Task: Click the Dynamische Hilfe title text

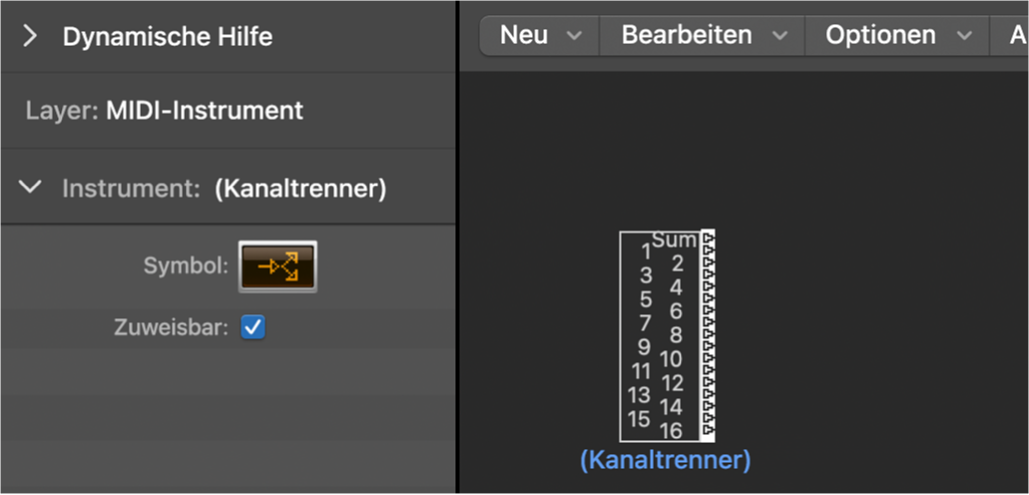Action: (167, 37)
